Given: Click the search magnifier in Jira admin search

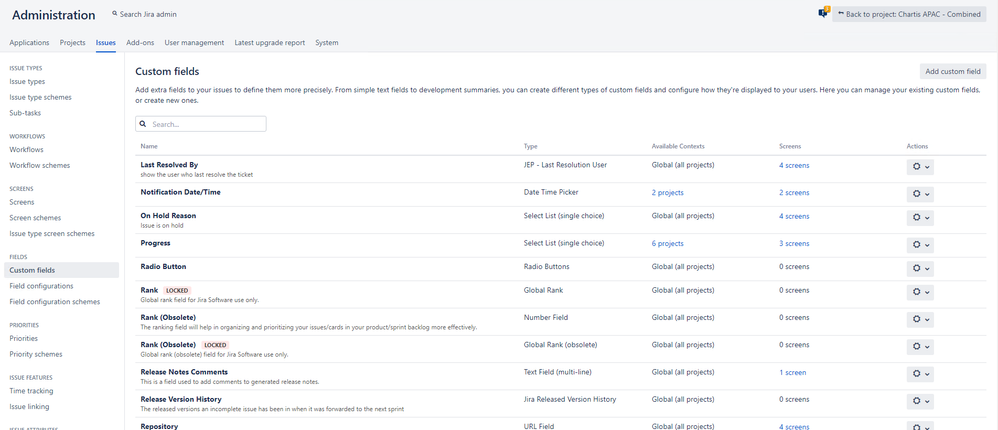Looking at the screenshot, I should 115,13.
